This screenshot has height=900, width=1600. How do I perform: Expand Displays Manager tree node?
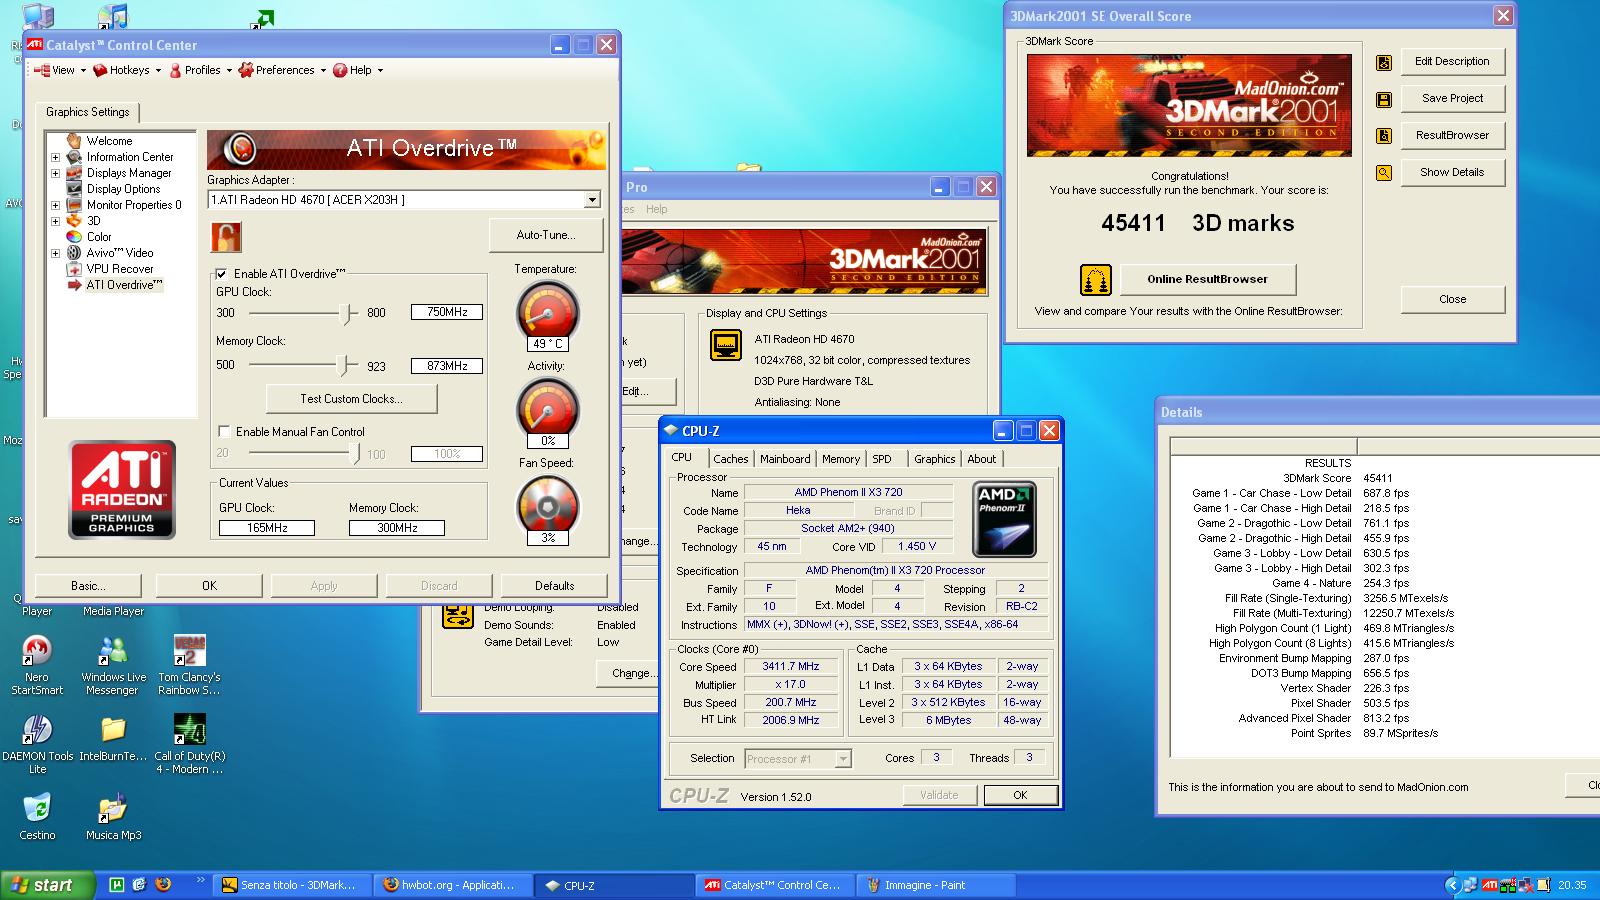55,173
